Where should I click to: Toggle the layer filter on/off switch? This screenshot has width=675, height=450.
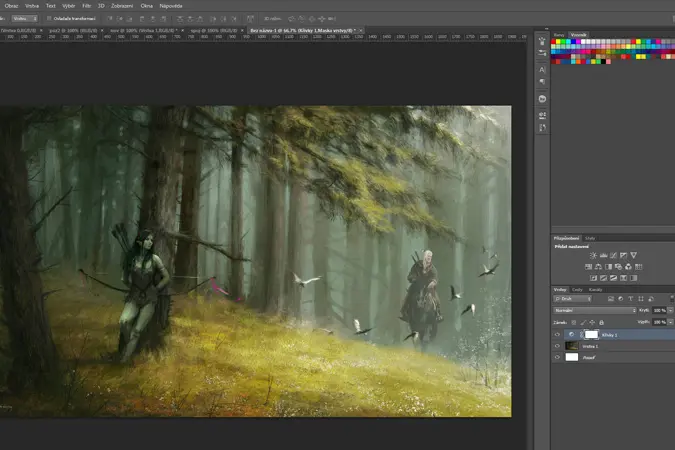click(672, 298)
